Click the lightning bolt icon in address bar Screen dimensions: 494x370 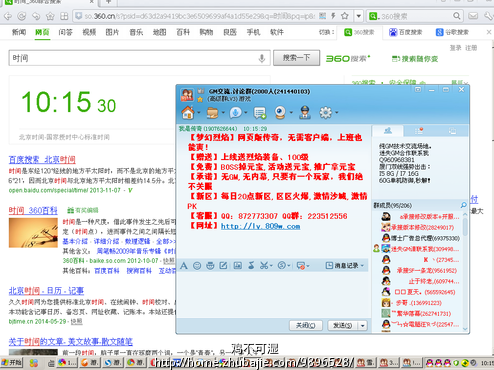point(333,16)
